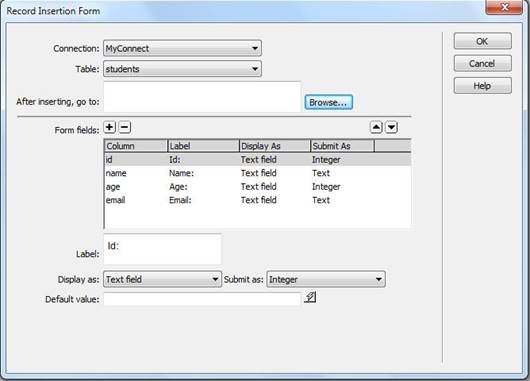Select the name row in form fields
Viewport: 530px width, 381px height.
tap(258, 173)
